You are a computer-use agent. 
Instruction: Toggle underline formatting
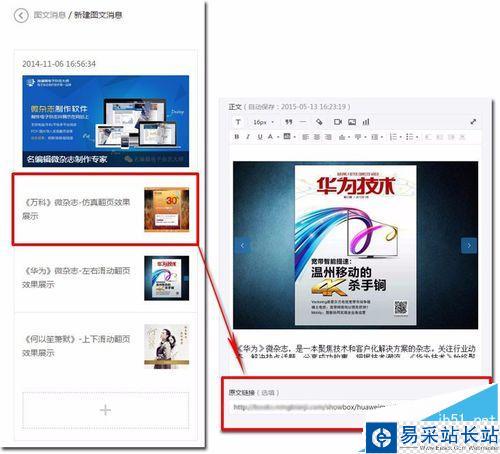pos(260,137)
